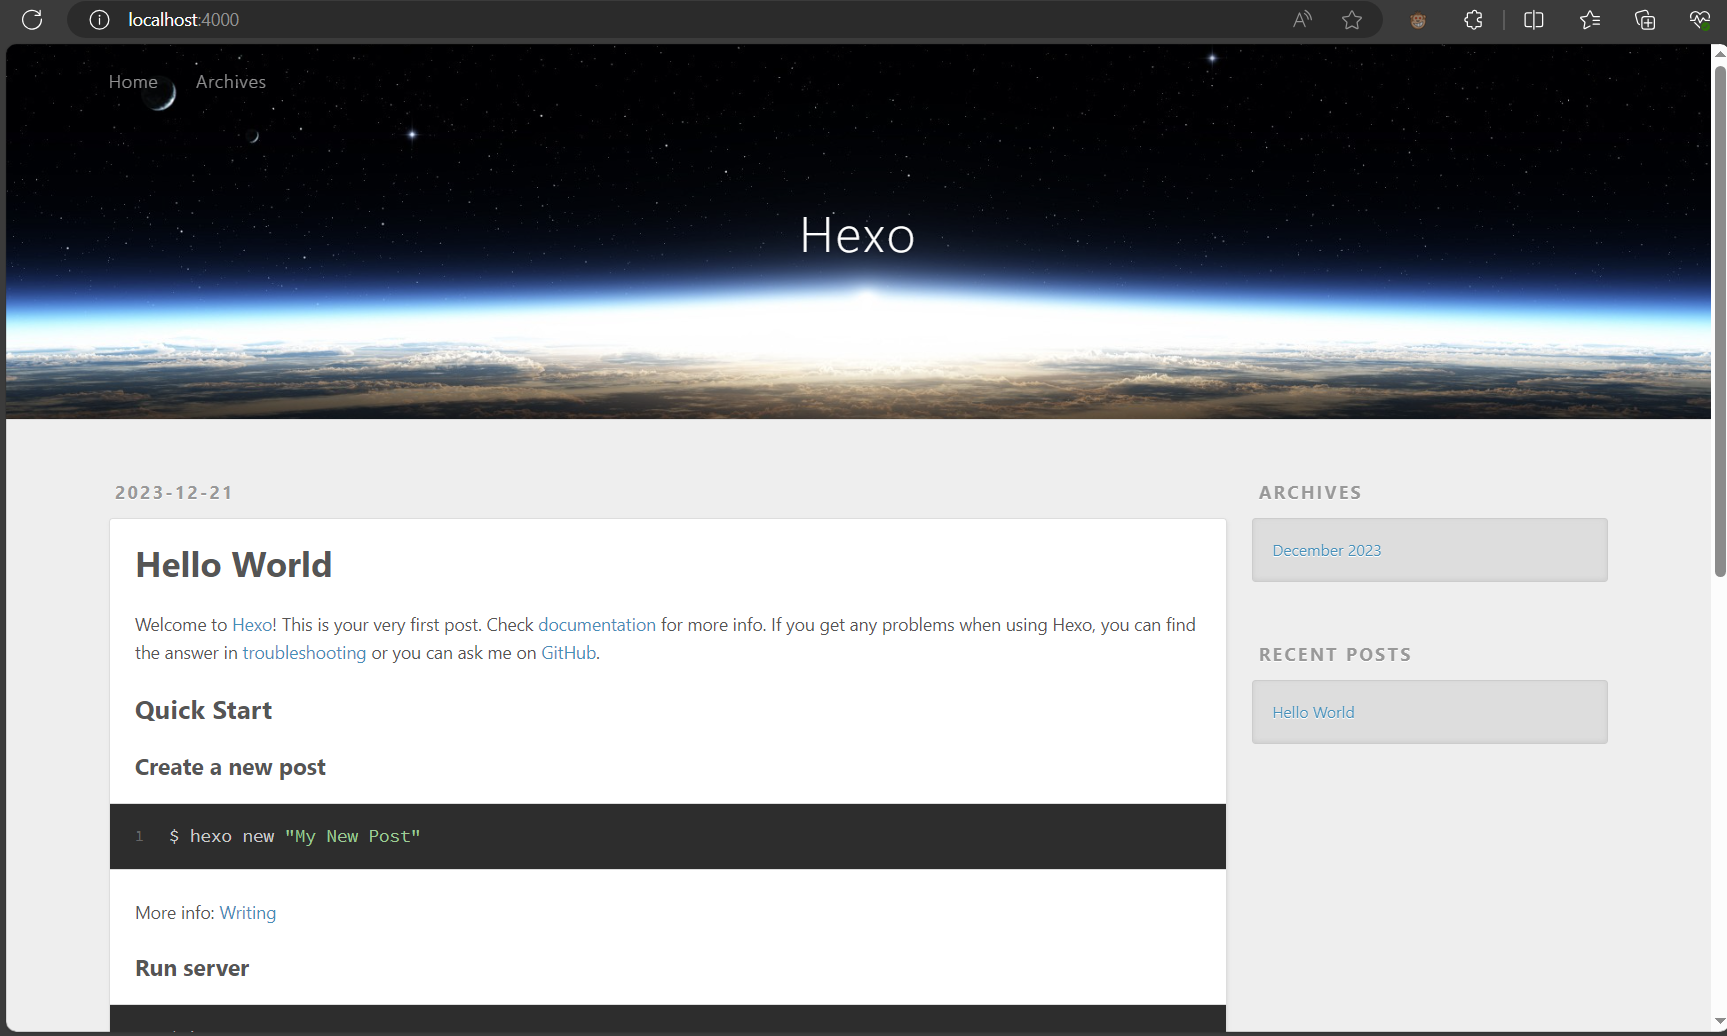
Task: Click the Run server heading
Action: [x=192, y=969]
